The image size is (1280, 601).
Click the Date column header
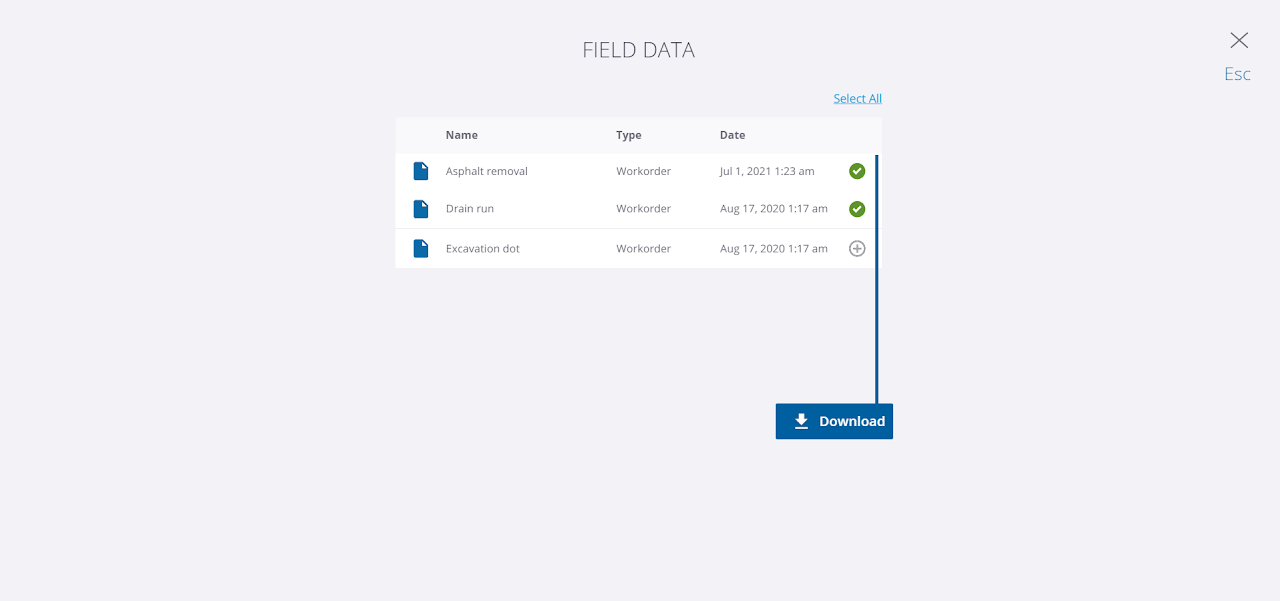[x=733, y=135]
